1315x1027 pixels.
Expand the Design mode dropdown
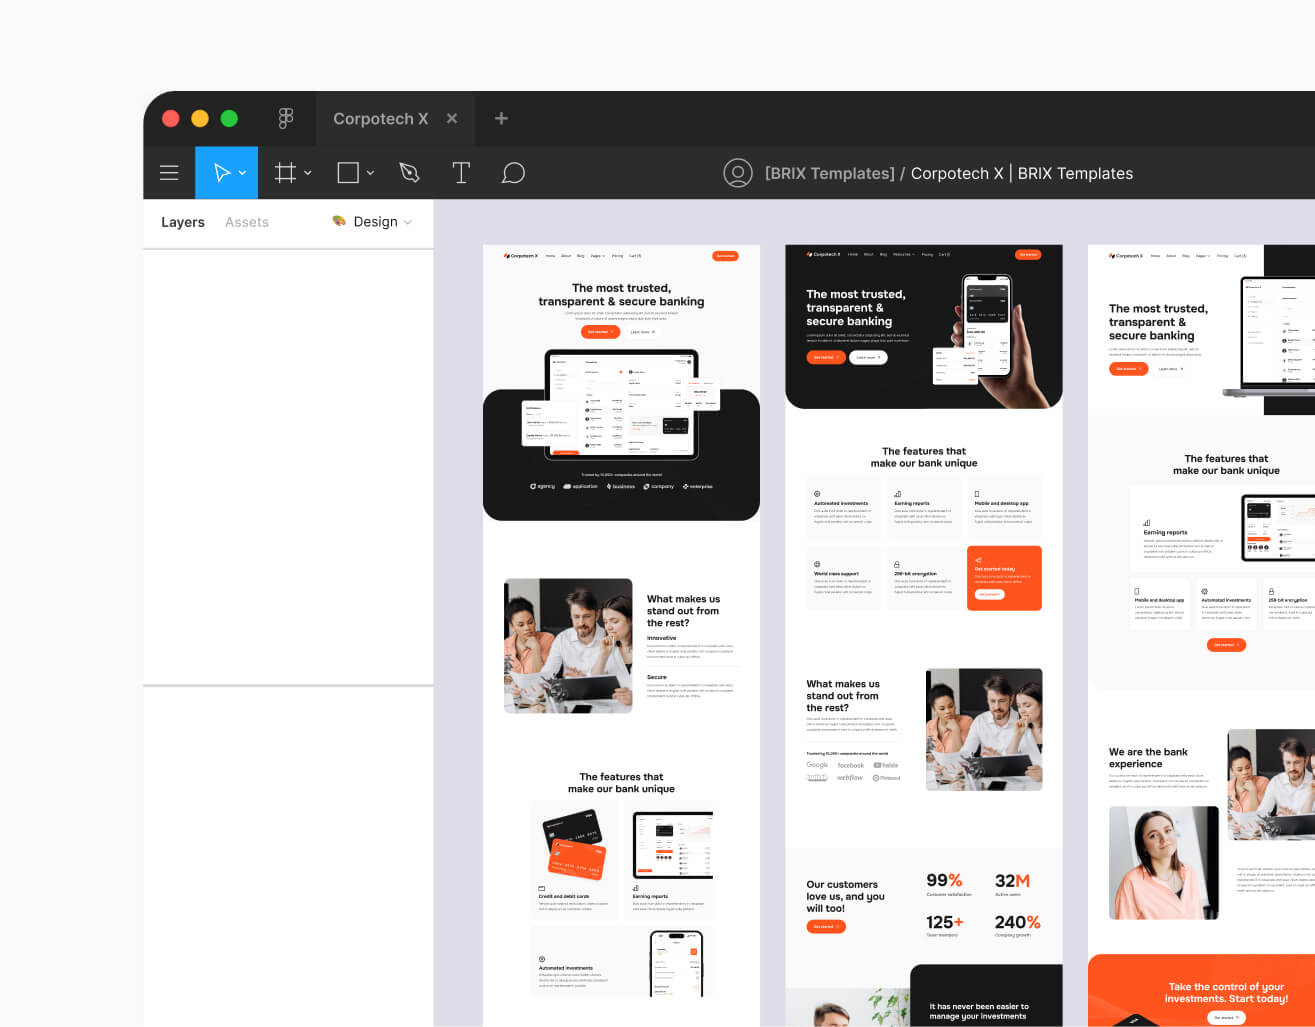pyautogui.click(x=409, y=222)
